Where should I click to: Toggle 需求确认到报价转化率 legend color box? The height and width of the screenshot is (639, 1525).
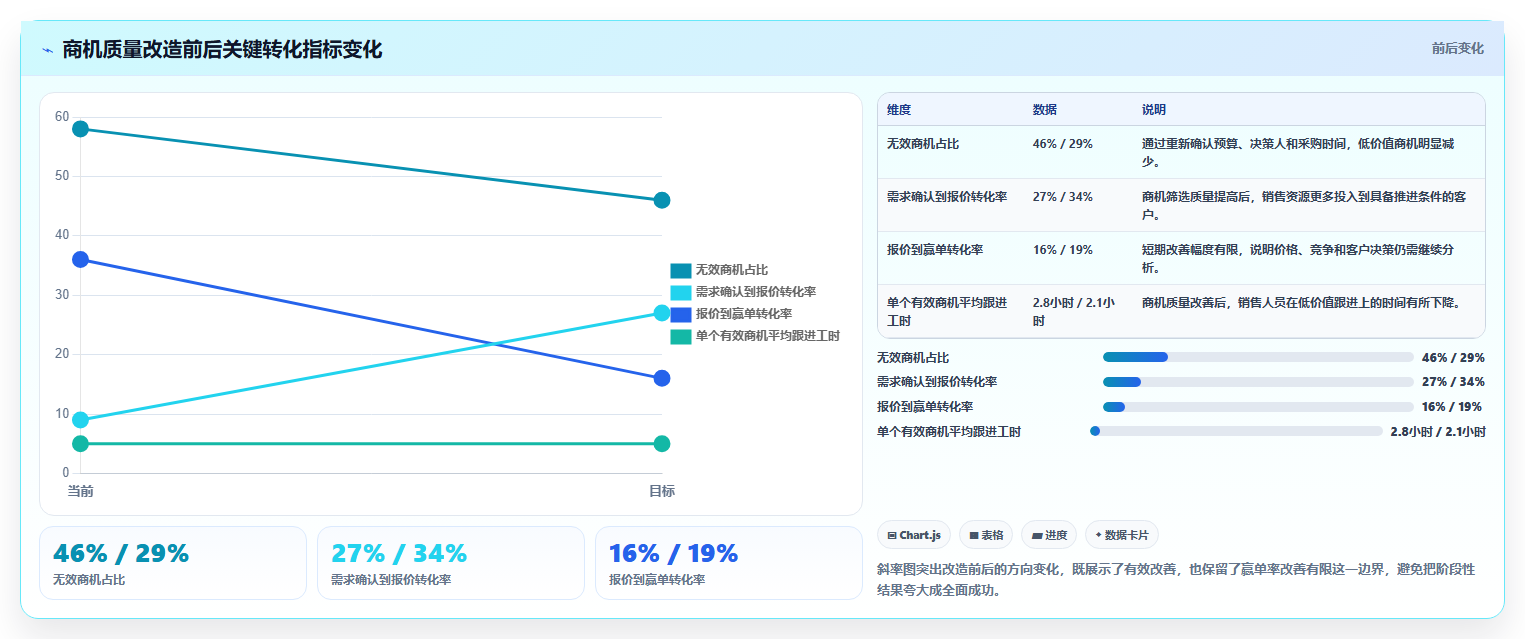pyautogui.click(x=681, y=292)
